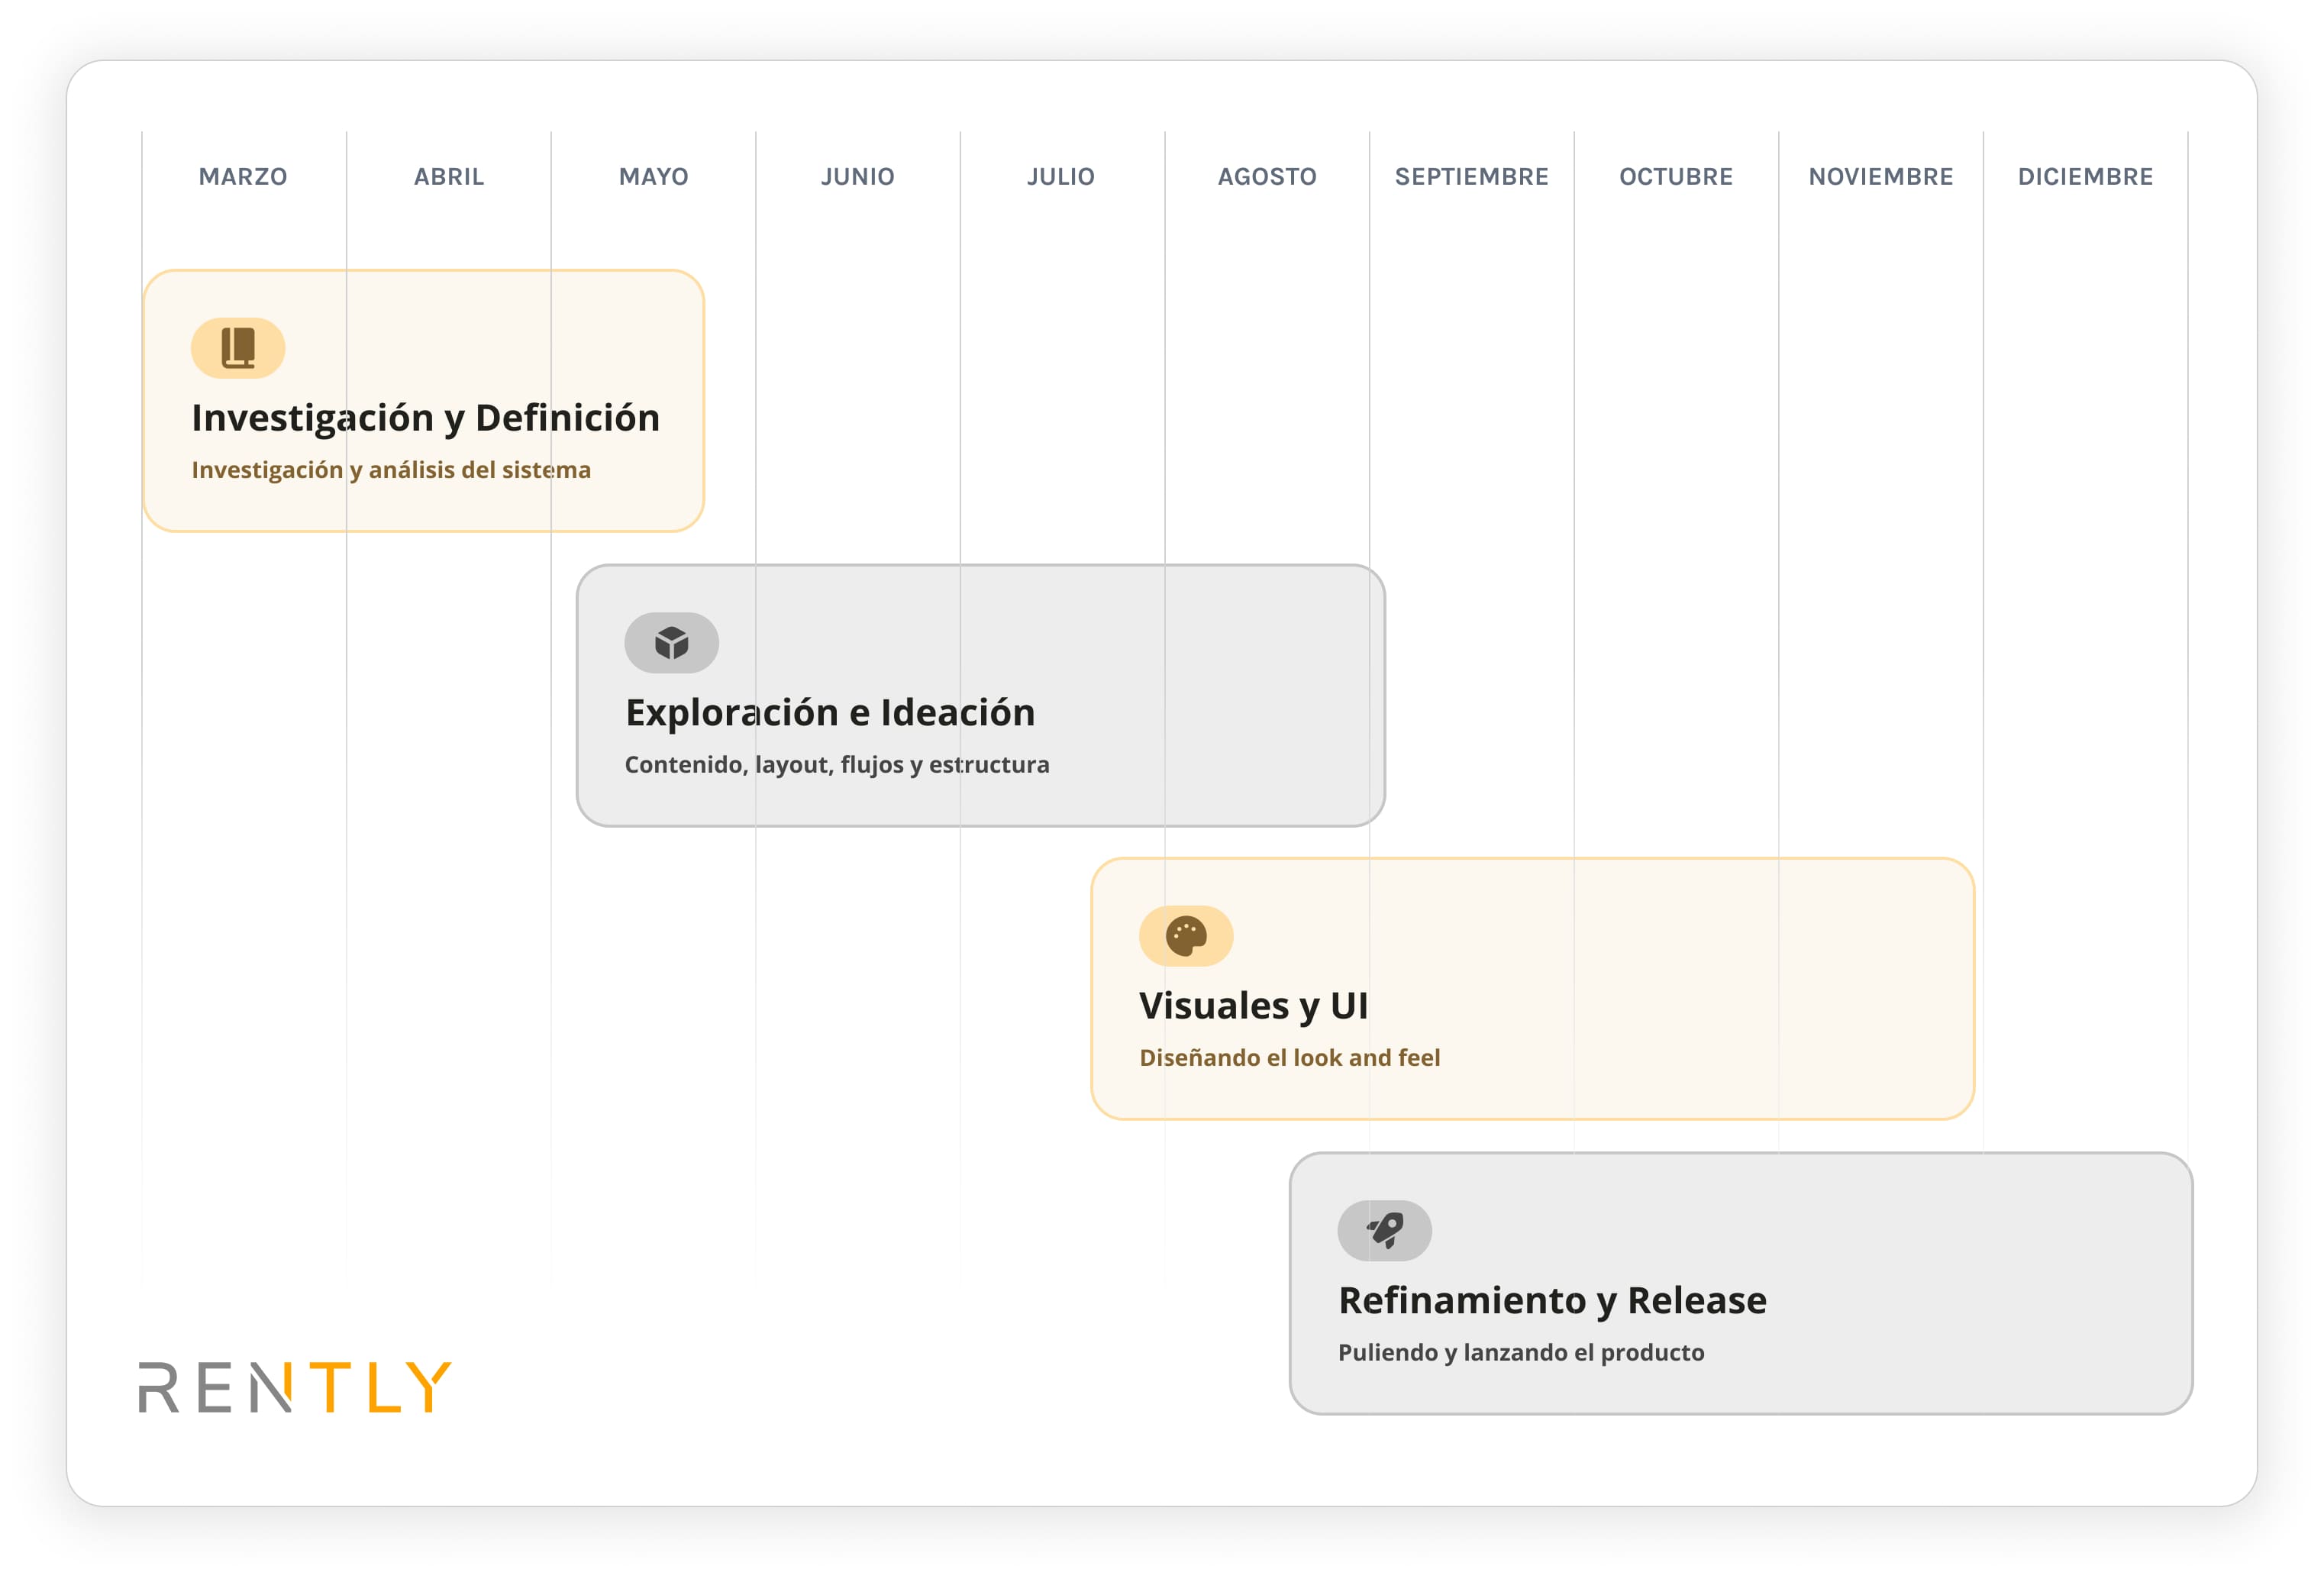Click the Visuales y UI heading
2324x1579 pixels.
pos(1253,1006)
